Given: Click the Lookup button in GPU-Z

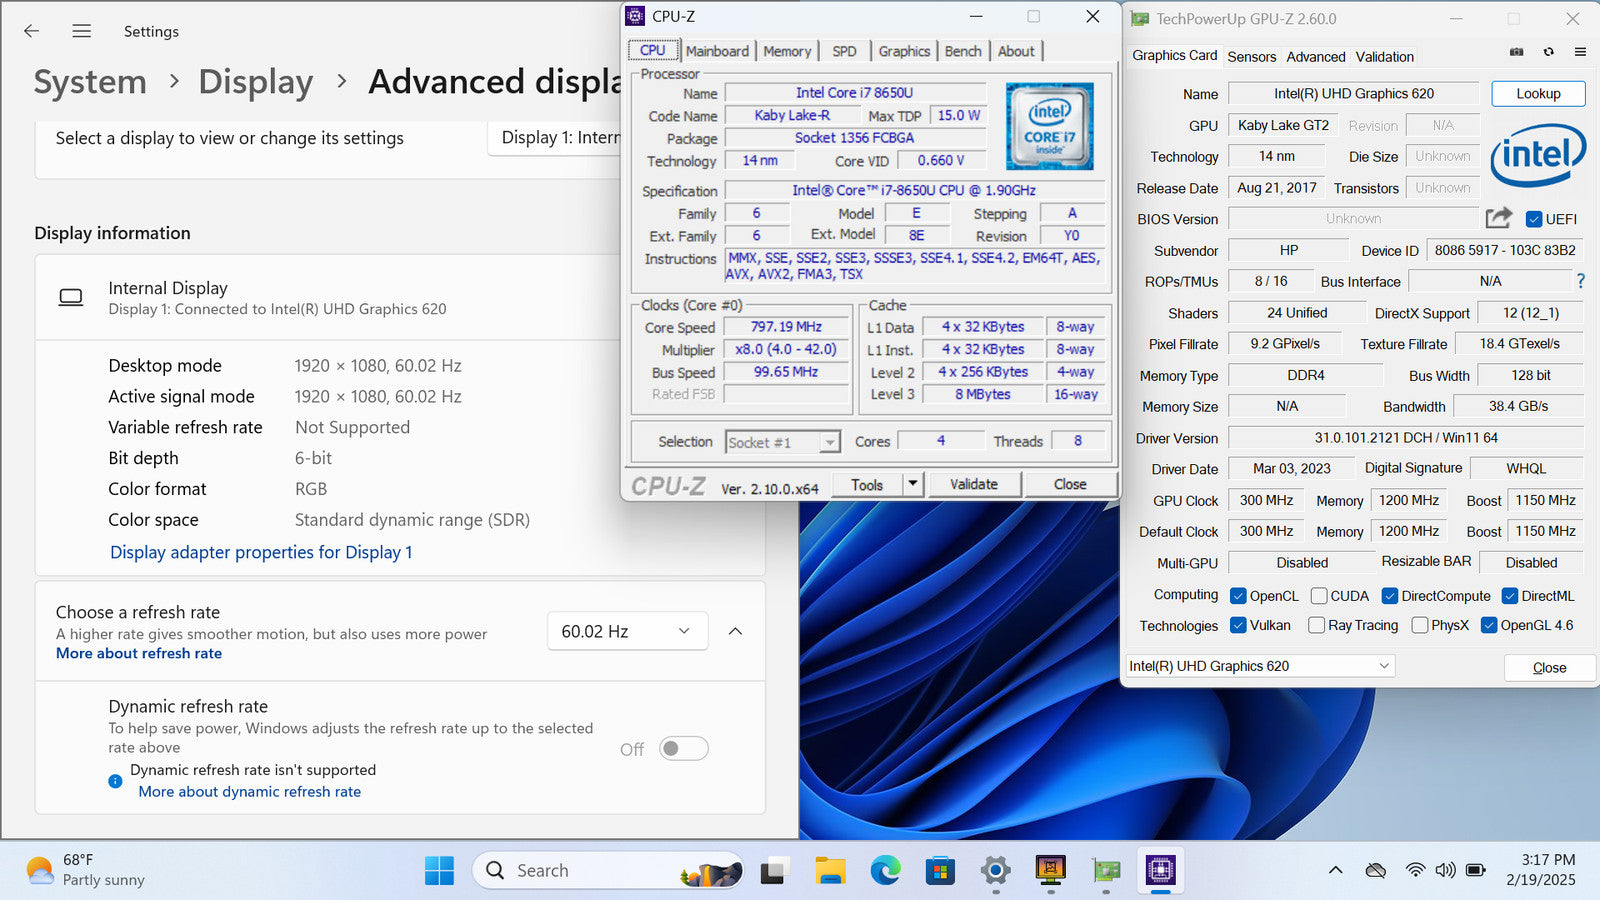Looking at the screenshot, I should [1537, 94].
